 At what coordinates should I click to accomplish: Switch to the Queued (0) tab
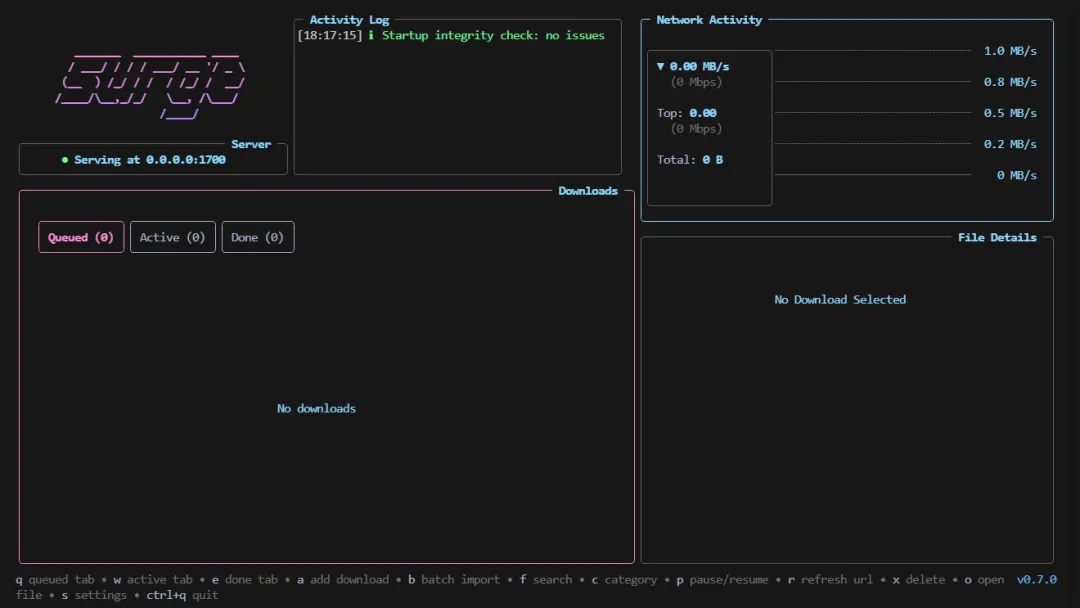click(x=81, y=237)
